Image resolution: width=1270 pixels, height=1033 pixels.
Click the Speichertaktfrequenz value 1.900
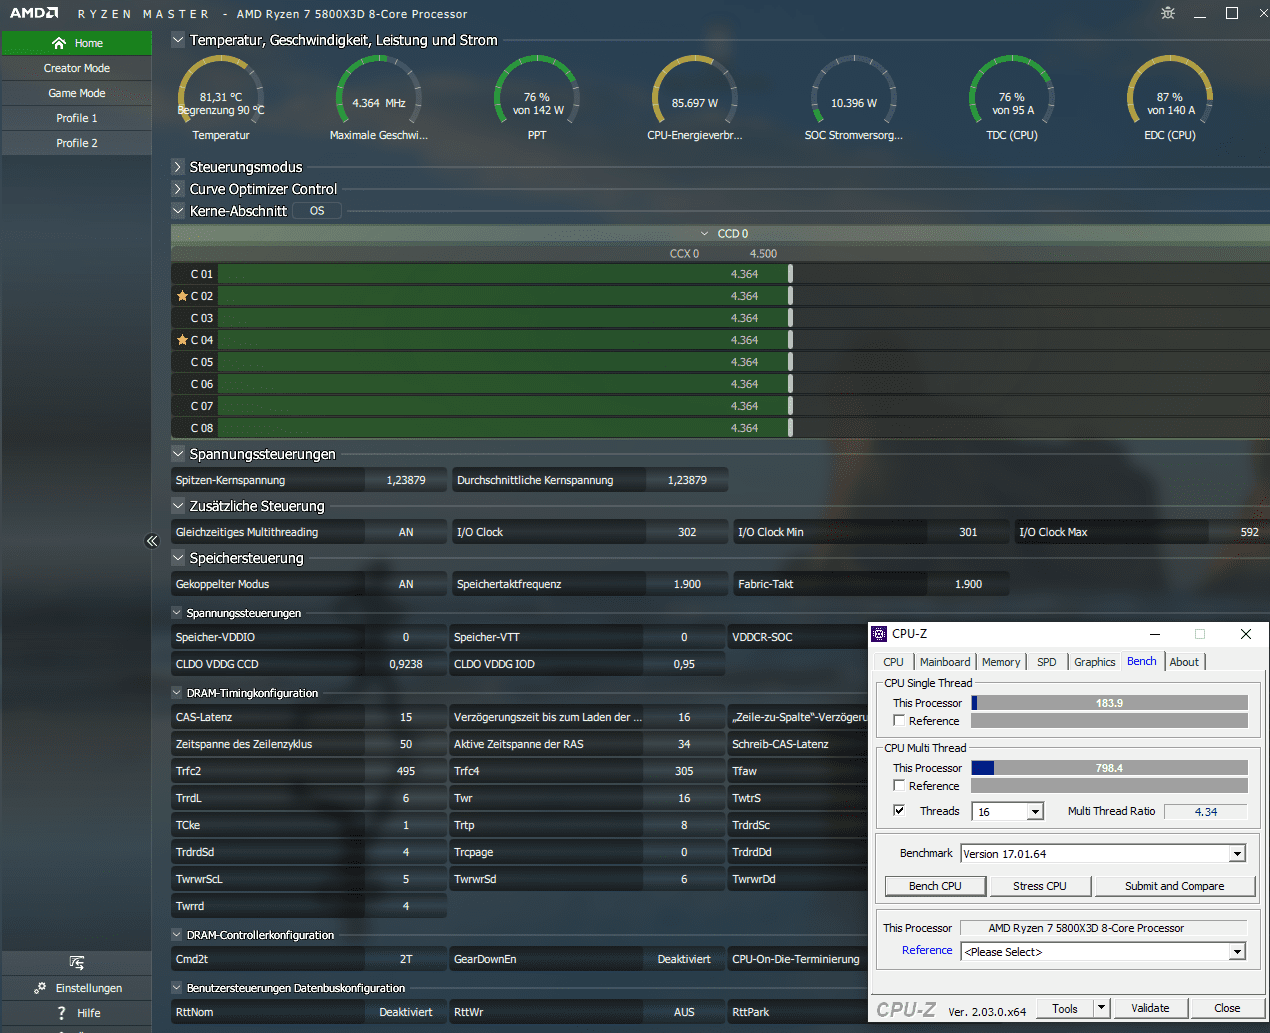(x=687, y=584)
